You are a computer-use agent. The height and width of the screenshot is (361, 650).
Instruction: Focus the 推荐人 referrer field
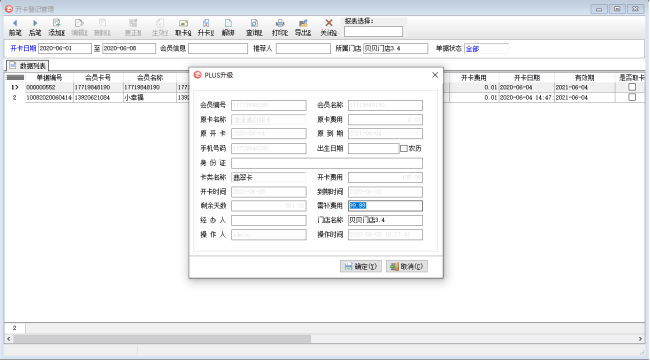pyautogui.click(x=303, y=48)
